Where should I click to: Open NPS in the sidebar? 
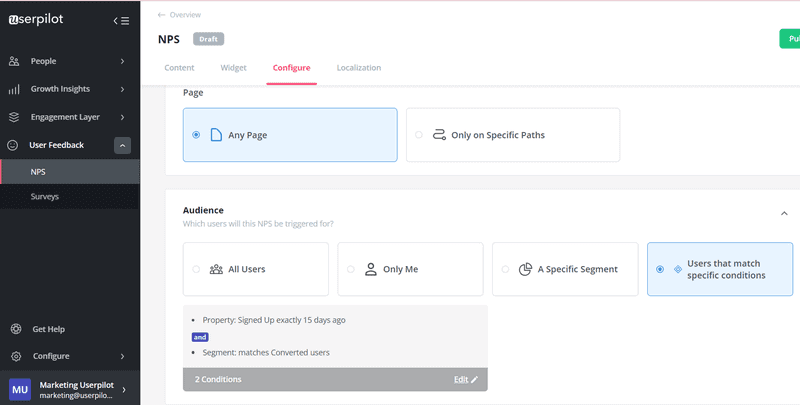pyautogui.click(x=70, y=172)
